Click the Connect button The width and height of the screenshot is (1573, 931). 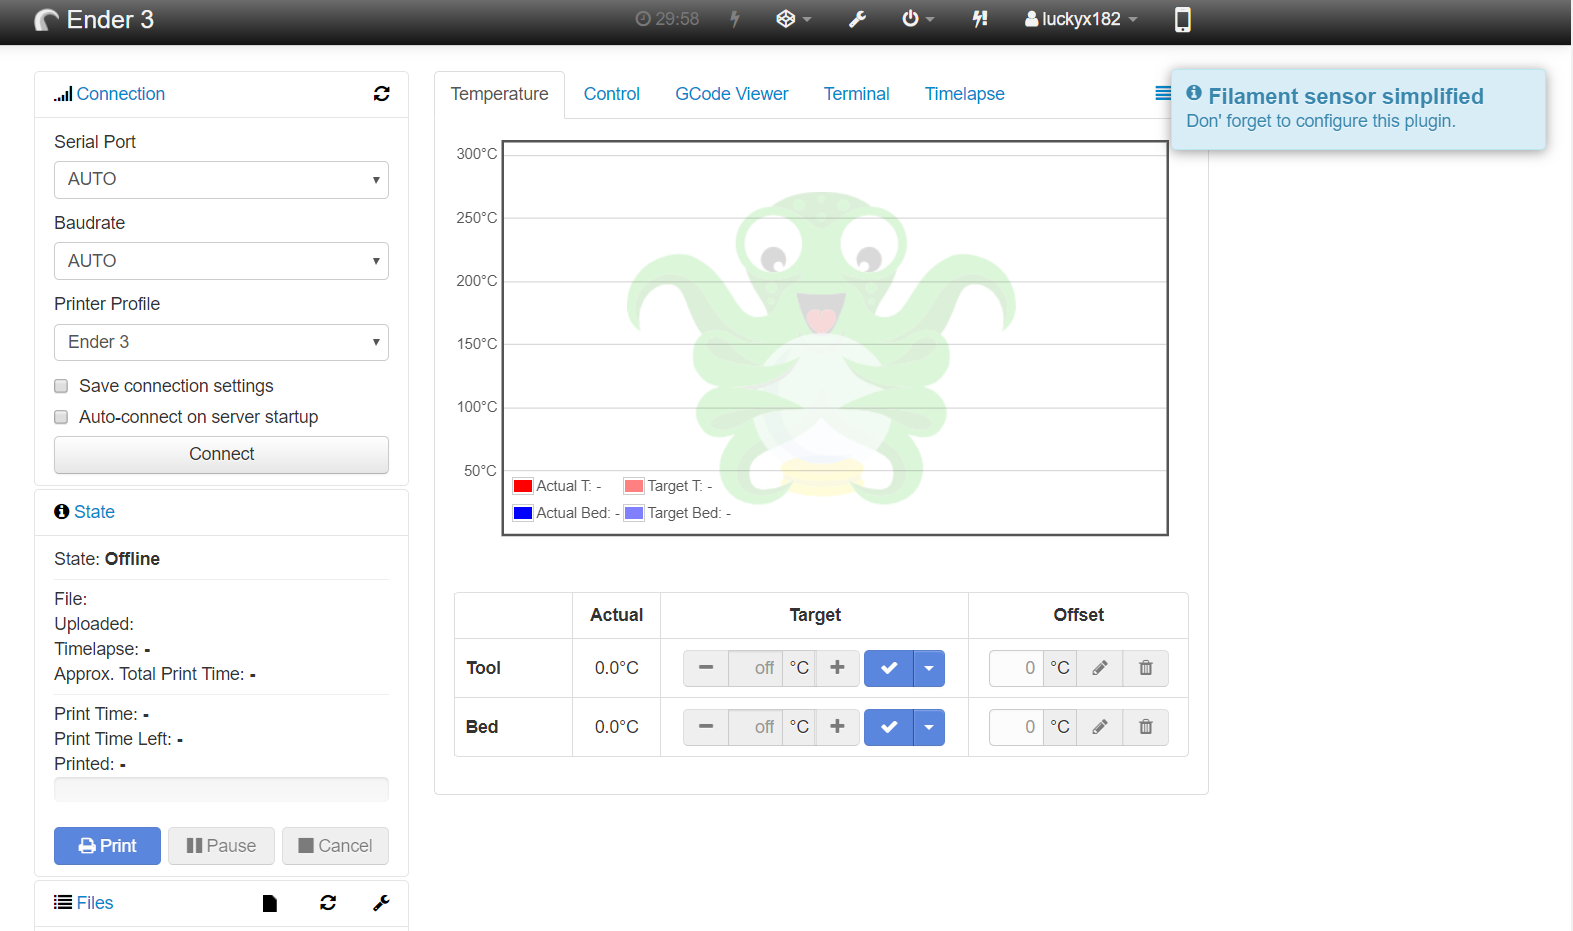[221, 454]
